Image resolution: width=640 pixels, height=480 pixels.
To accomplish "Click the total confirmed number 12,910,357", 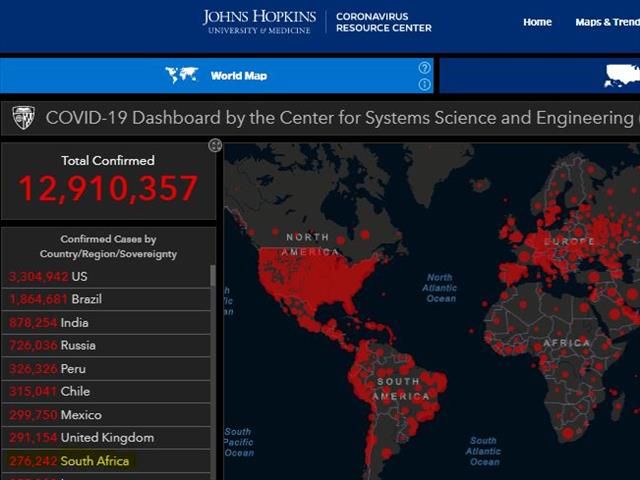I will 108,188.
